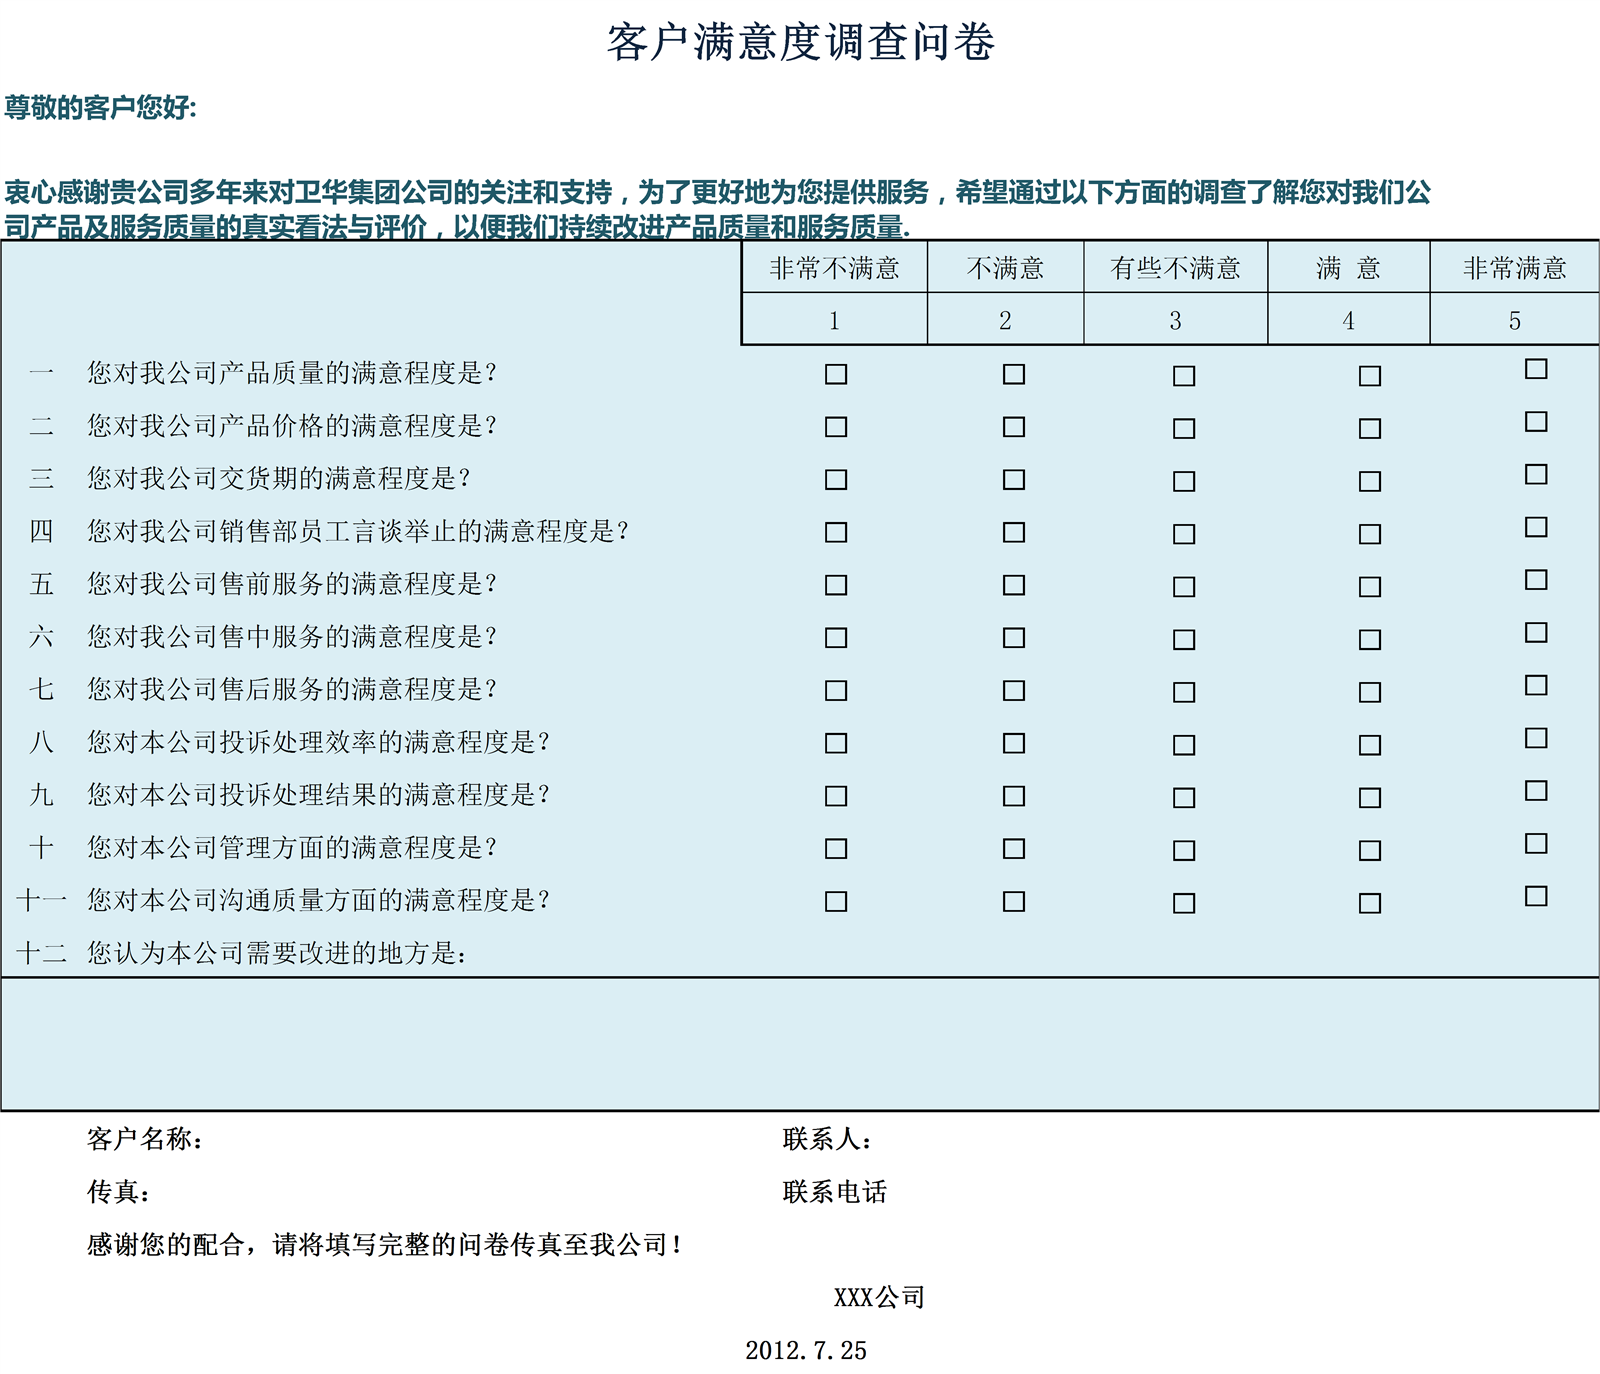Screen dimensions: 1600x1374
Task: Check 满意 box for product price question 二
Action: pyautogui.click(x=1370, y=429)
